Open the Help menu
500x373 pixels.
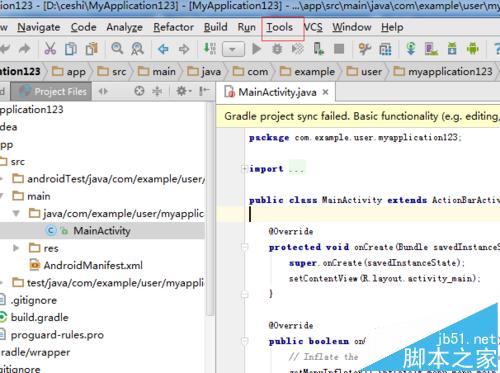click(x=392, y=27)
